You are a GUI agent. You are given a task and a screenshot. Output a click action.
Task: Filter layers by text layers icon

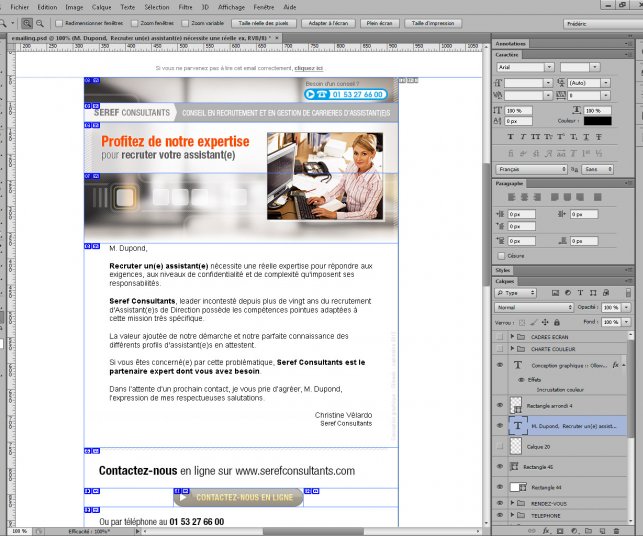[x=580, y=293]
